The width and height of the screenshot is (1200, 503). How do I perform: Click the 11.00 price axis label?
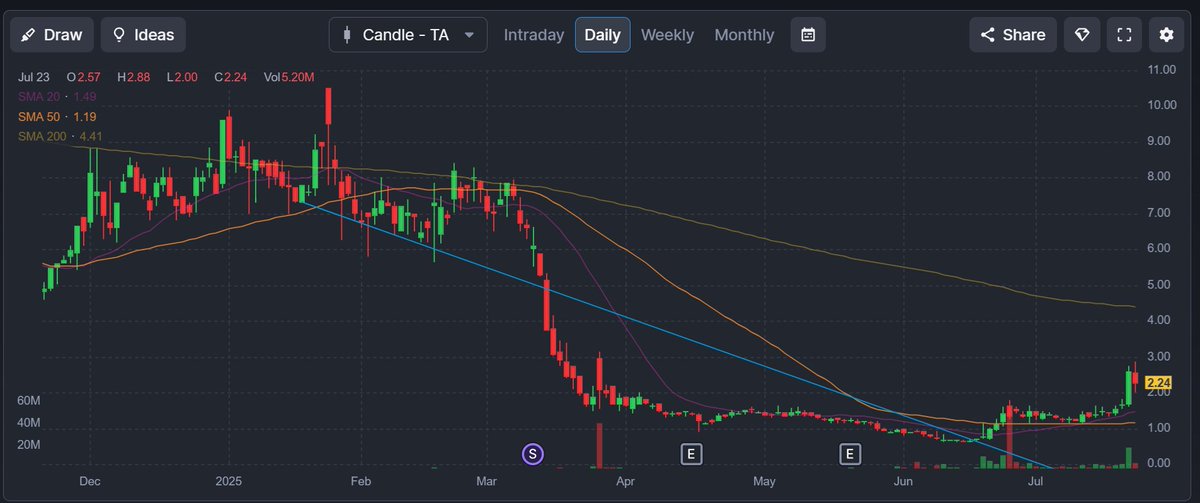(1160, 69)
